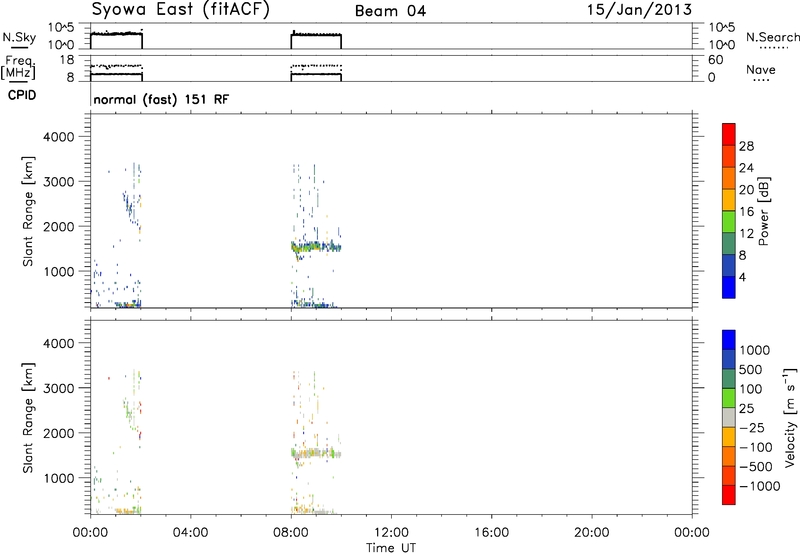Pick the red top segment of power colorbar
Viewport: 800px width, 554px height.
click(x=729, y=135)
